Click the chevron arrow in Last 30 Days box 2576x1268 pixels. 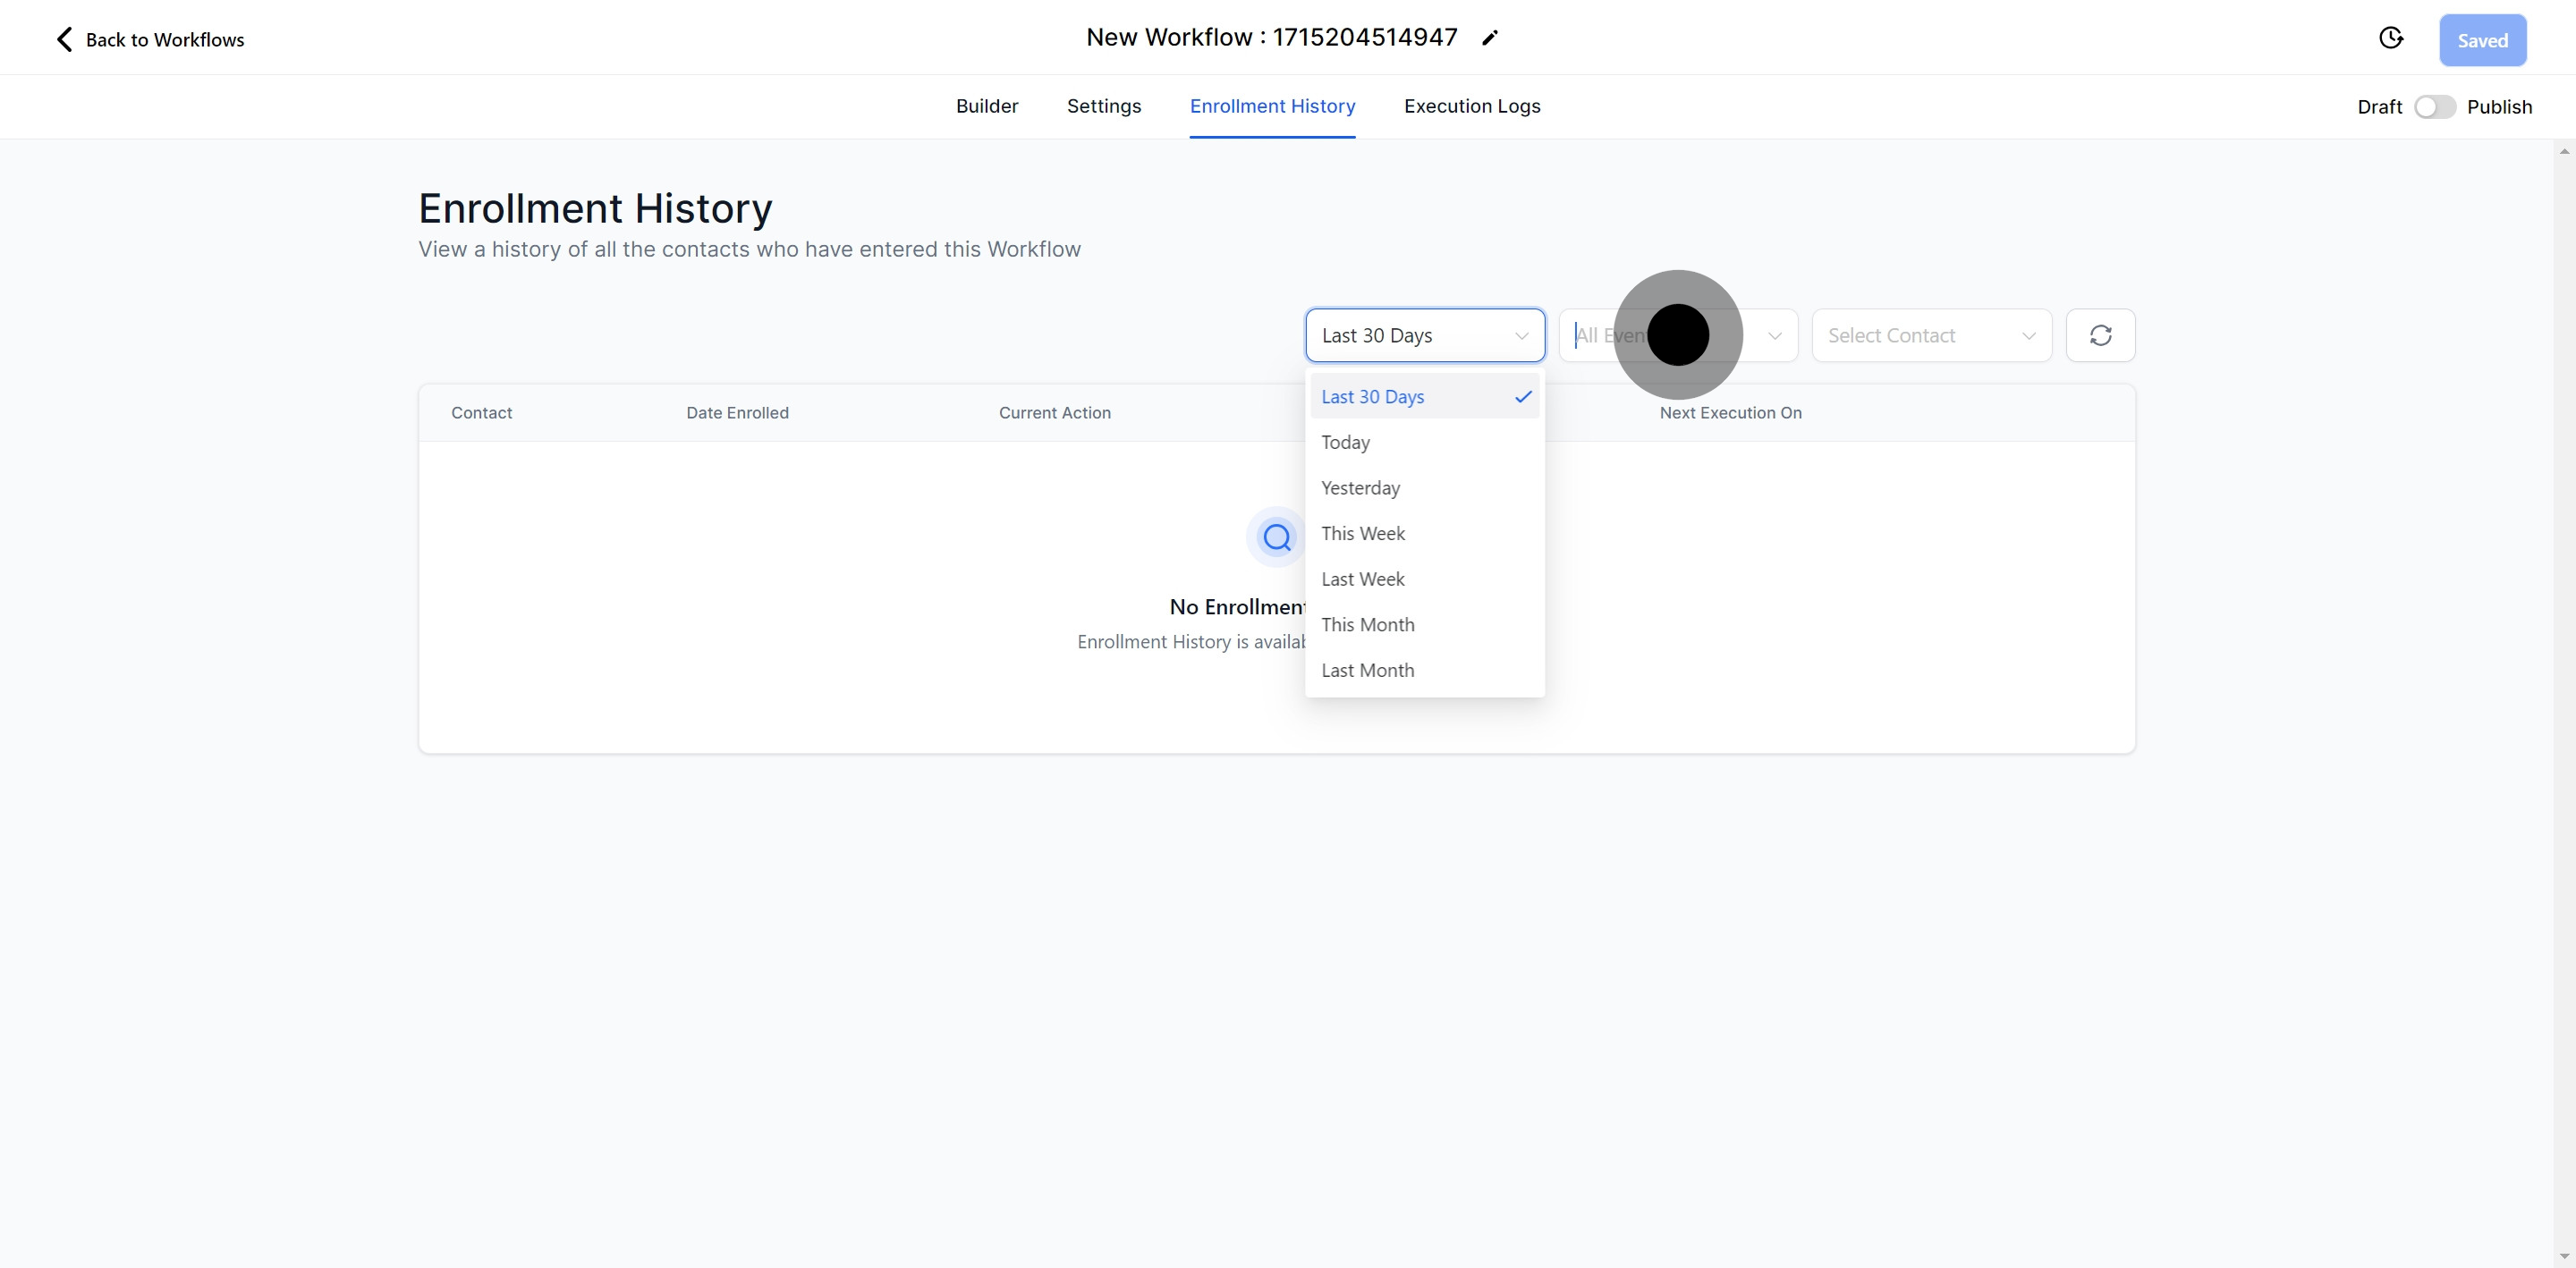[1521, 336]
